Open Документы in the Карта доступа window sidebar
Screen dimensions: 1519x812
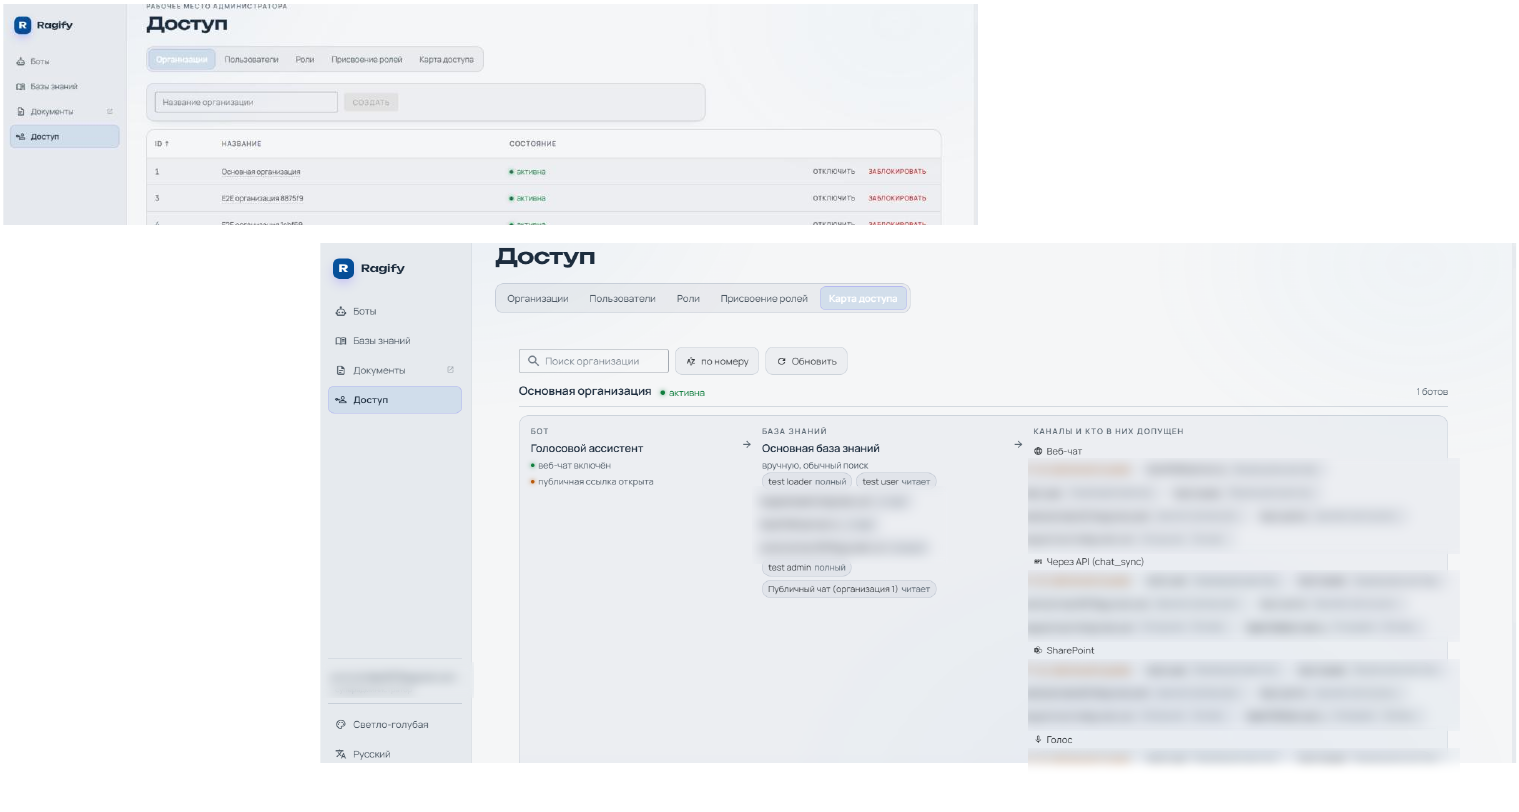point(395,371)
